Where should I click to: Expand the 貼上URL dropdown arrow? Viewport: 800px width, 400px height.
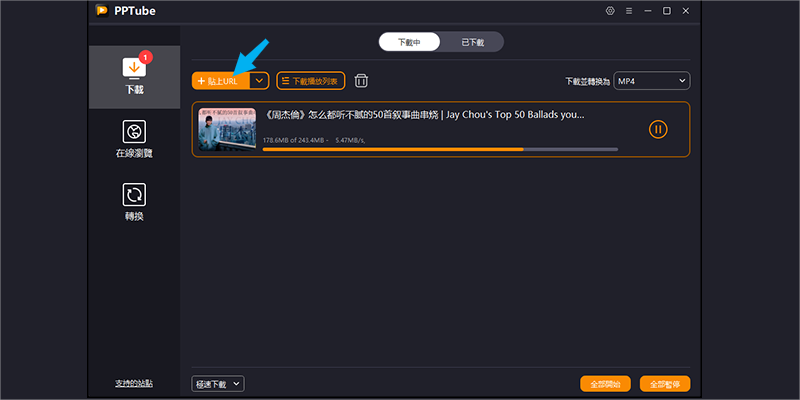coord(260,81)
